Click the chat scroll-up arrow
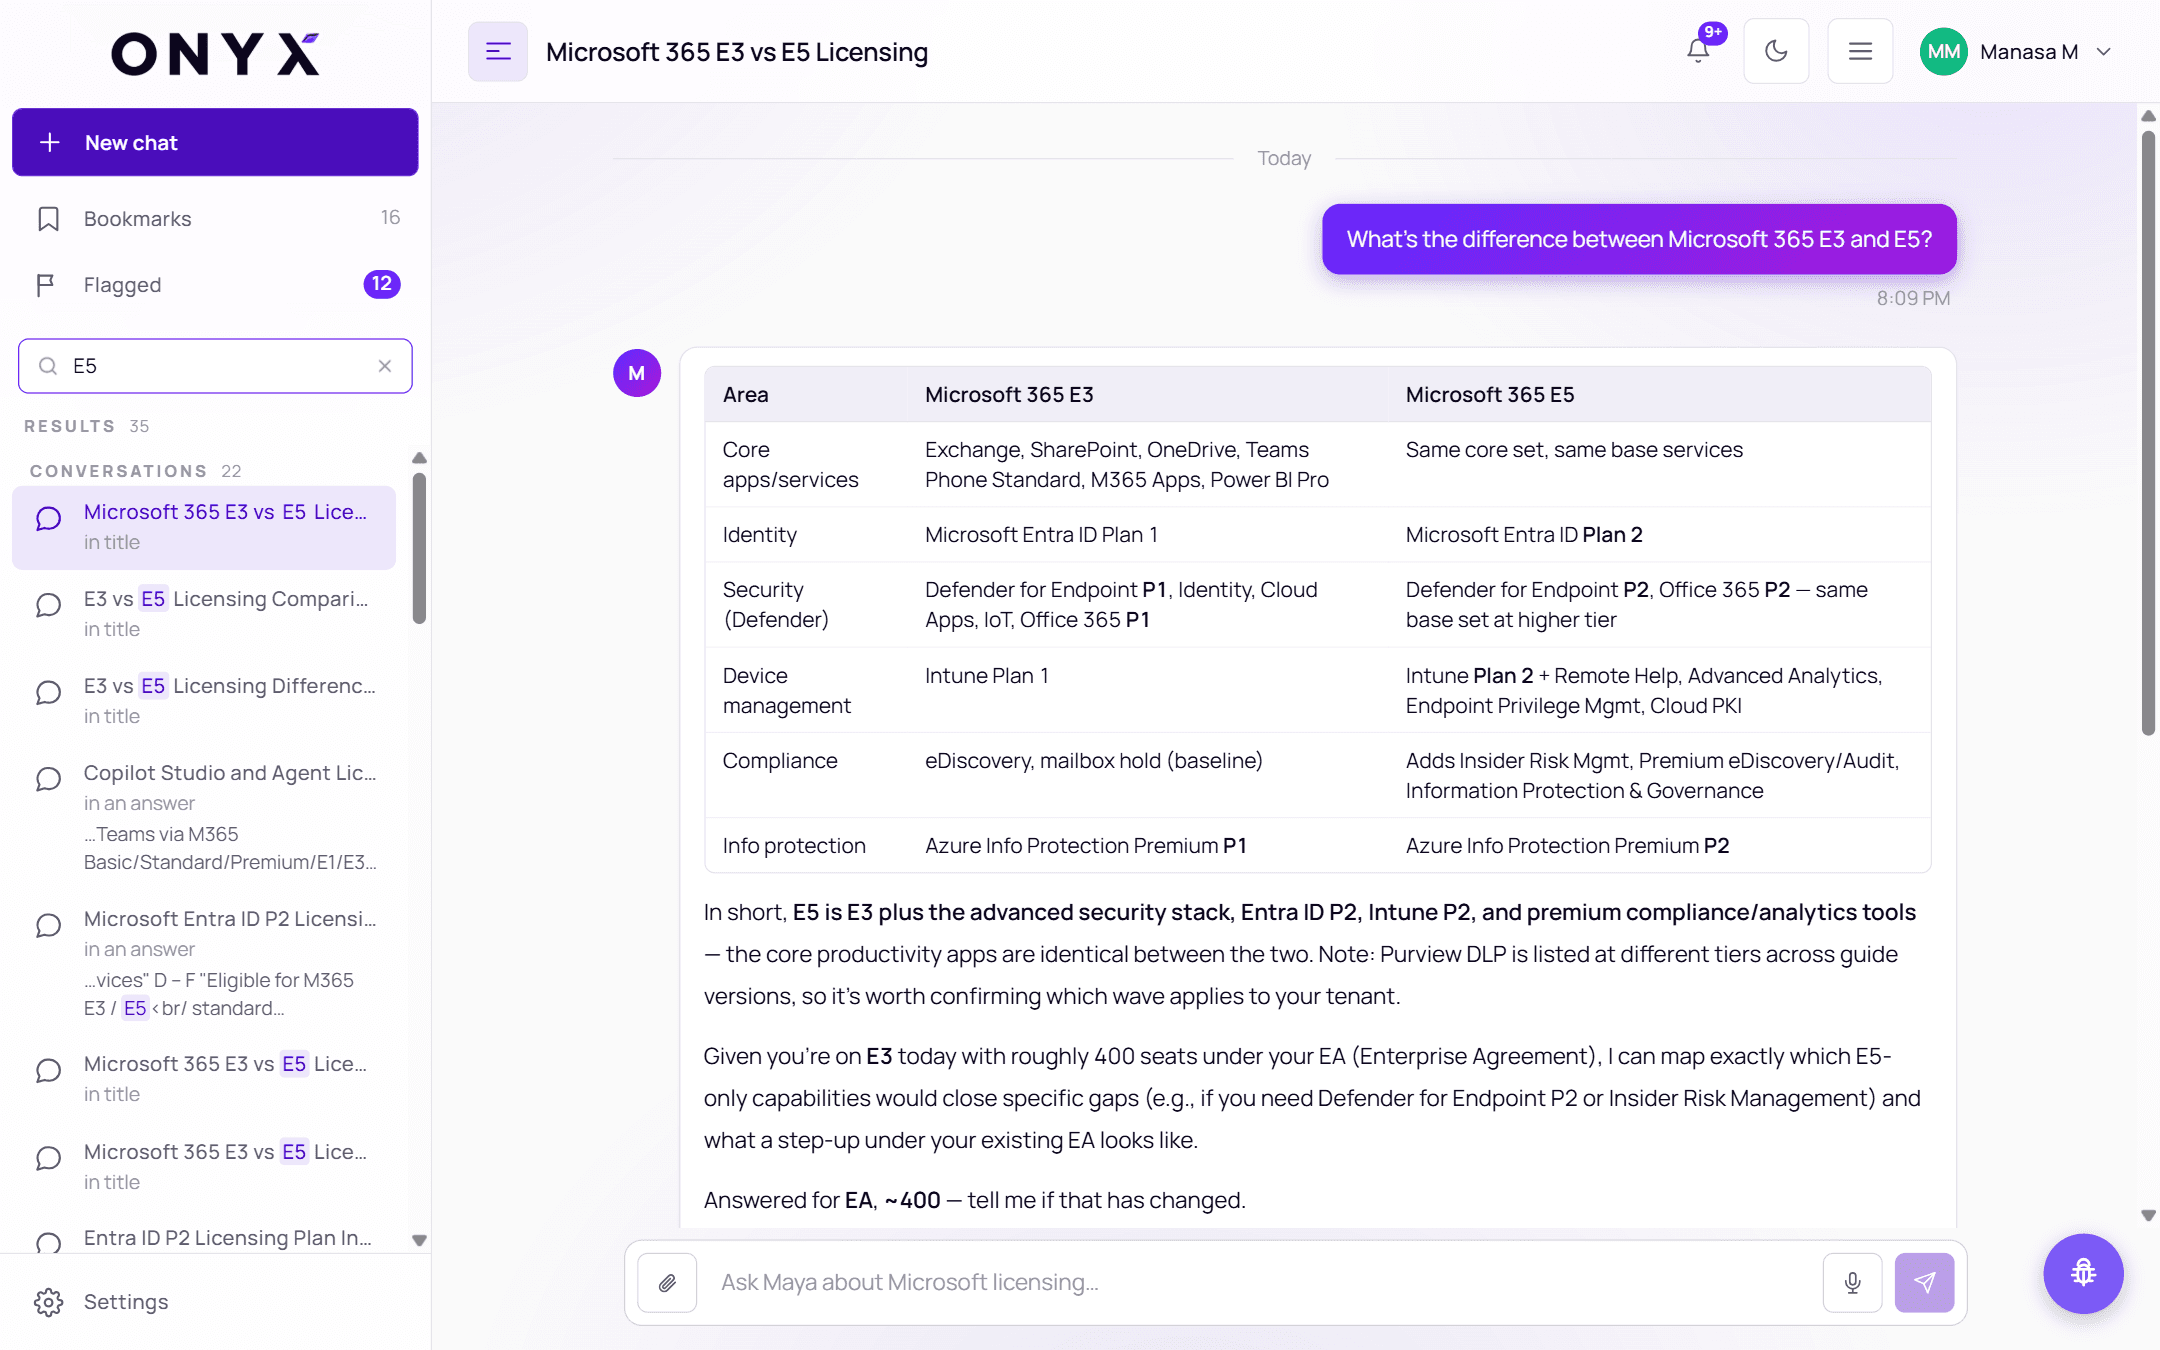2160x1350 pixels. click(2148, 116)
